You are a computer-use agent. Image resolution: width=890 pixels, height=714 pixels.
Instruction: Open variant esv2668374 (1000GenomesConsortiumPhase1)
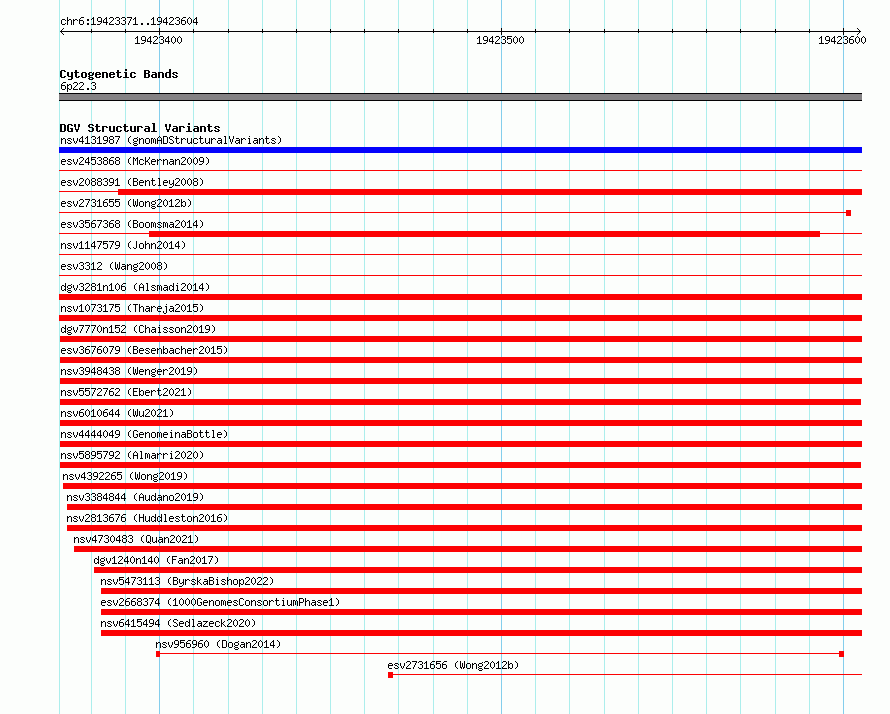point(220,602)
